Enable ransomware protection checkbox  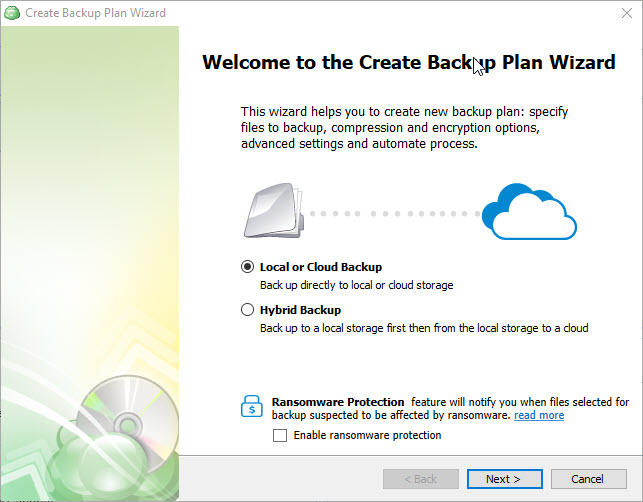point(280,435)
